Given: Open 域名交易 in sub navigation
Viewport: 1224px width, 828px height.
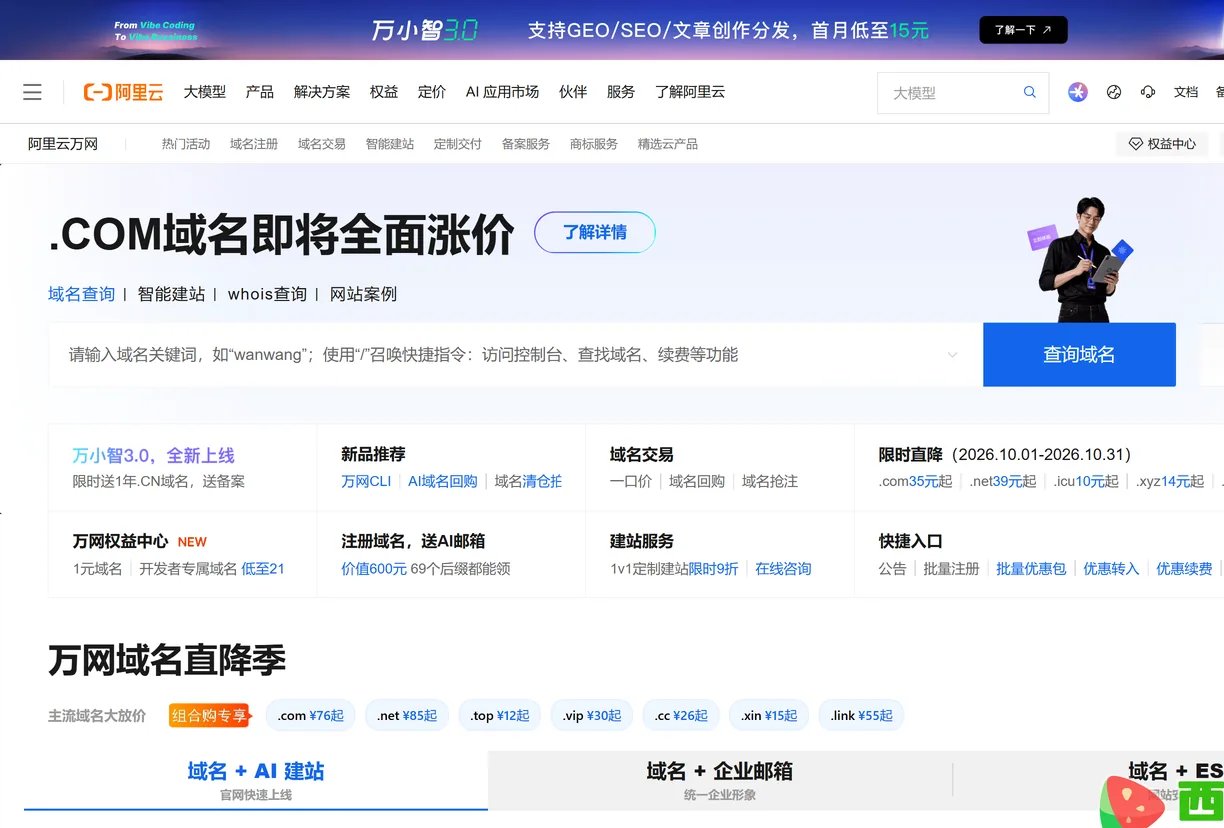Looking at the screenshot, I should [322, 144].
